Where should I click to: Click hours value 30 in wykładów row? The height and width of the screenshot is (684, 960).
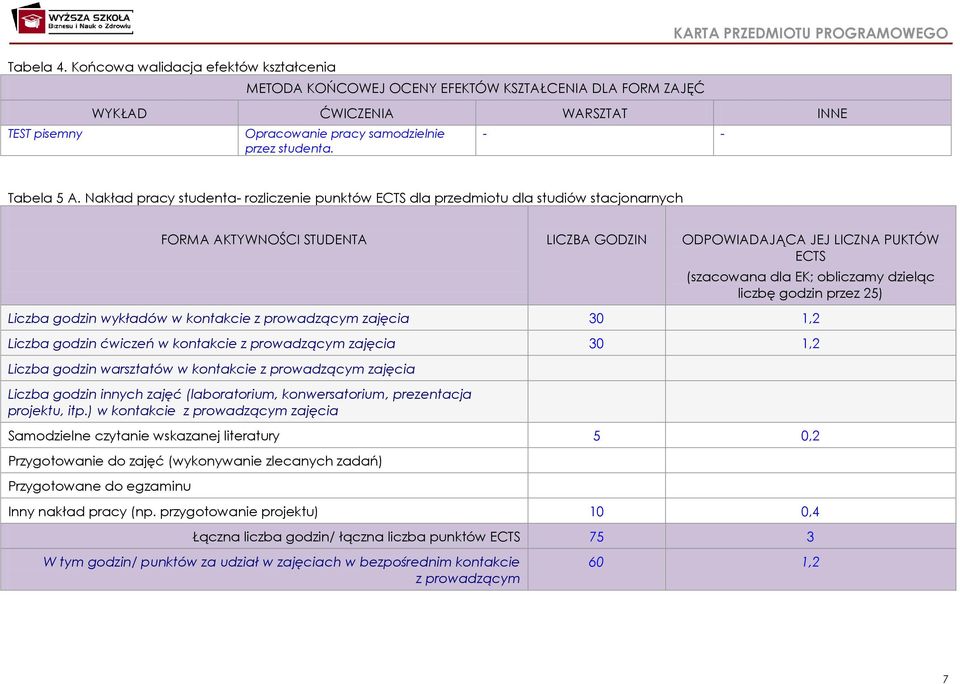tap(596, 318)
